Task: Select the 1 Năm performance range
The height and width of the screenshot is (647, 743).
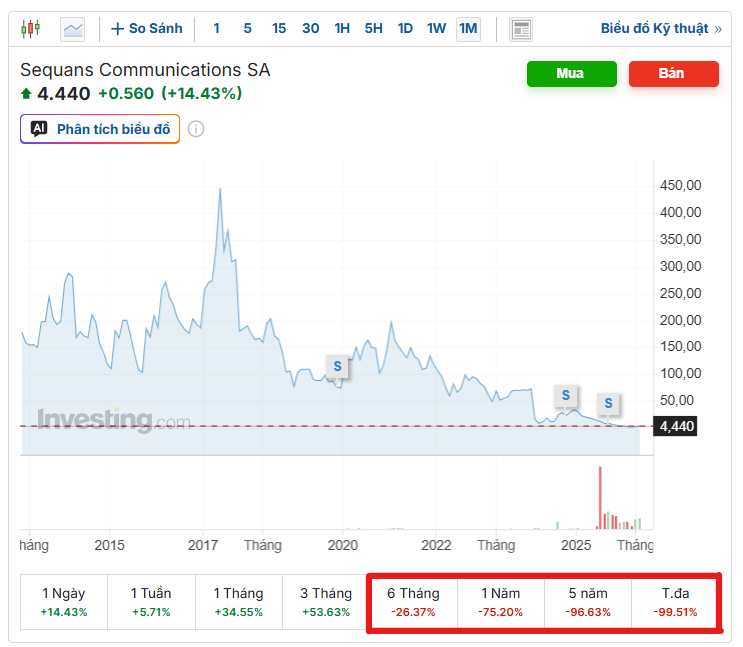Action: click(500, 602)
